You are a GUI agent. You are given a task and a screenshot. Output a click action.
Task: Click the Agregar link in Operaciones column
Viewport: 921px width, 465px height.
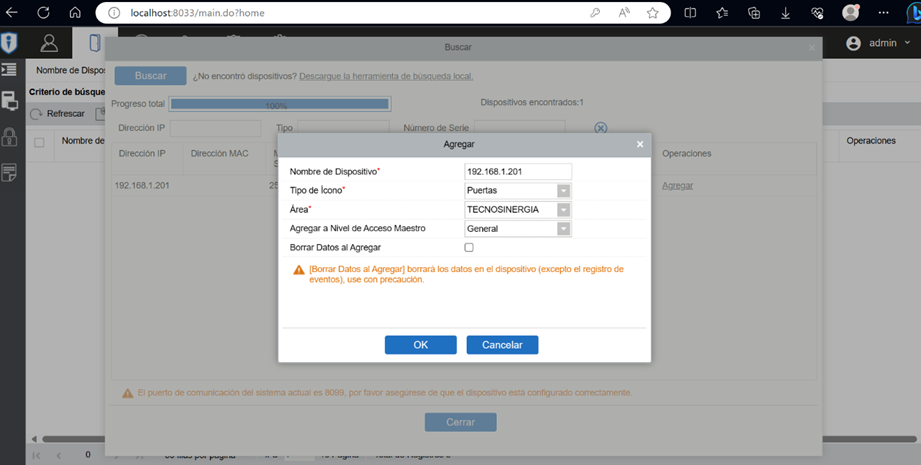point(677,185)
